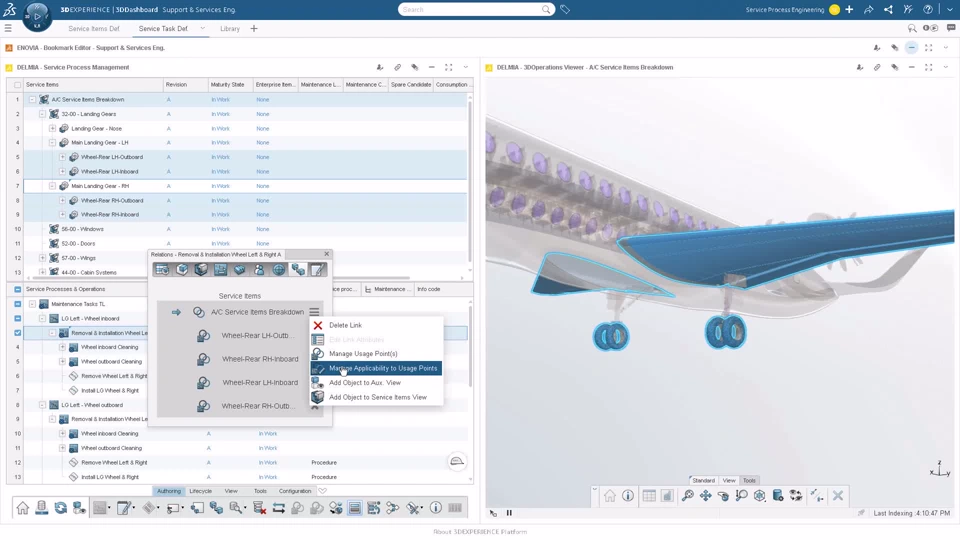
Task: Toggle the Service Items header checkbox
Action: [17, 84]
